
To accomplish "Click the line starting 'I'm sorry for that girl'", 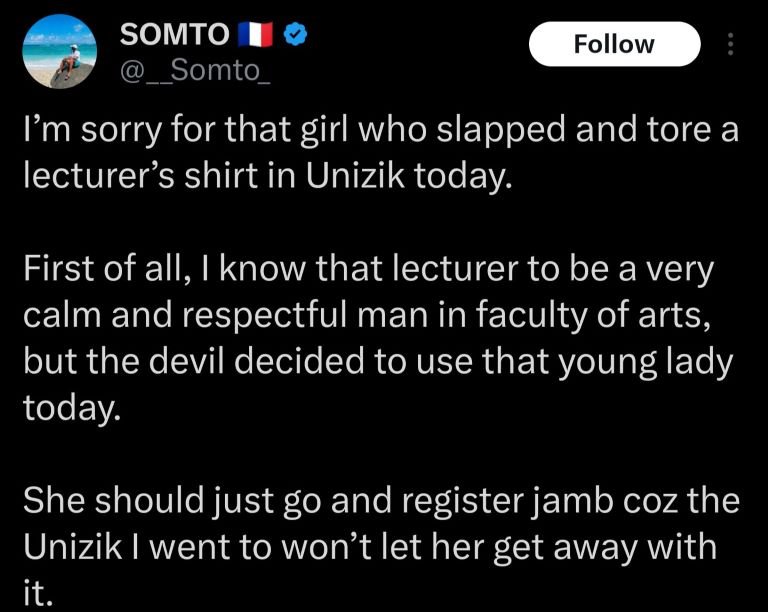I will tap(381, 130).
